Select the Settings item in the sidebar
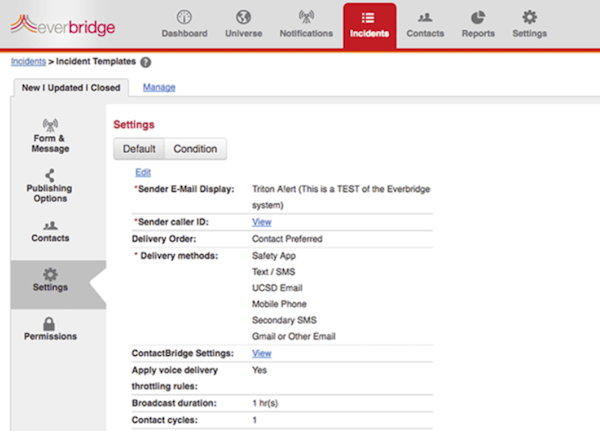 49,281
